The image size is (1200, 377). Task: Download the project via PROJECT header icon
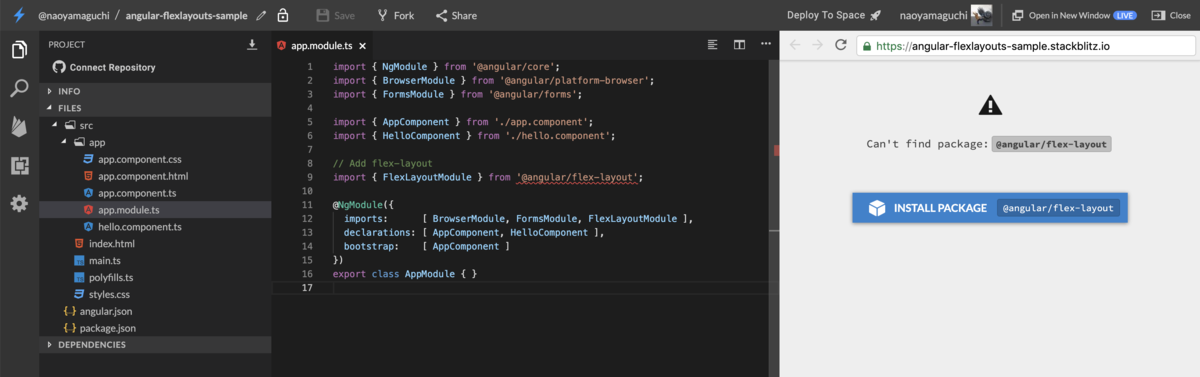[x=252, y=45]
